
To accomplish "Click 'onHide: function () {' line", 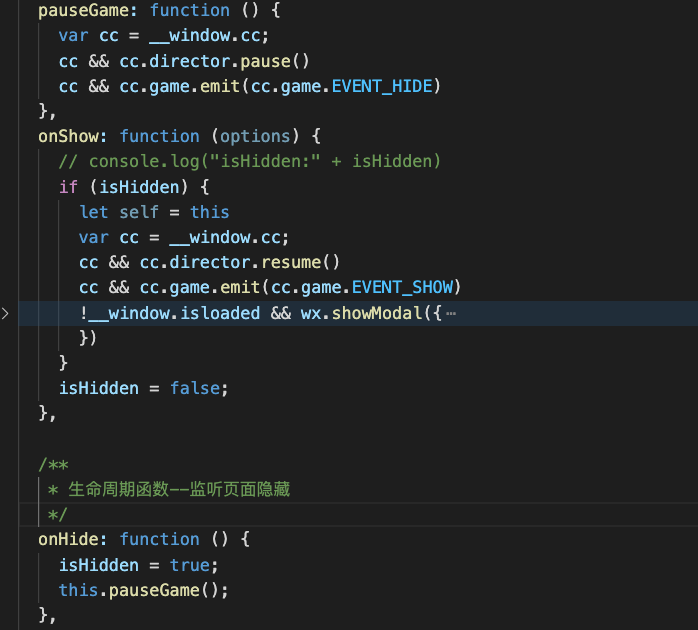I will (x=144, y=539).
